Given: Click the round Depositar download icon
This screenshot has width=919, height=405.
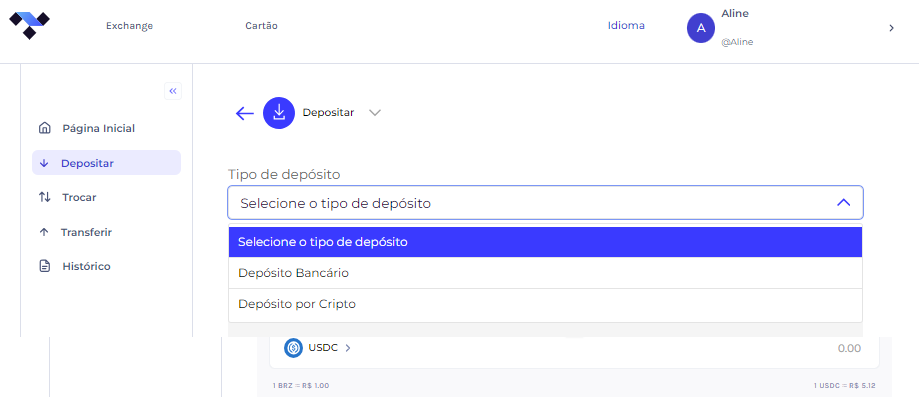Looking at the screenshot, I should 279,113.
